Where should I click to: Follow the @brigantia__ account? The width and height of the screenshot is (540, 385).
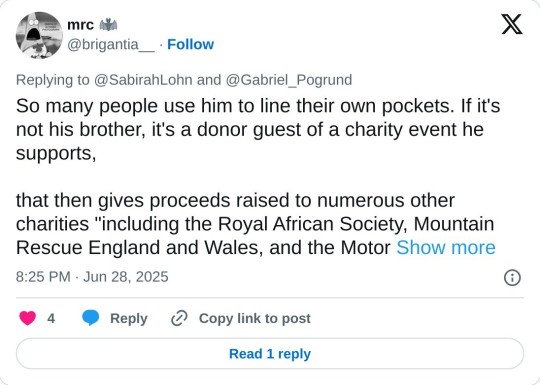190,44
